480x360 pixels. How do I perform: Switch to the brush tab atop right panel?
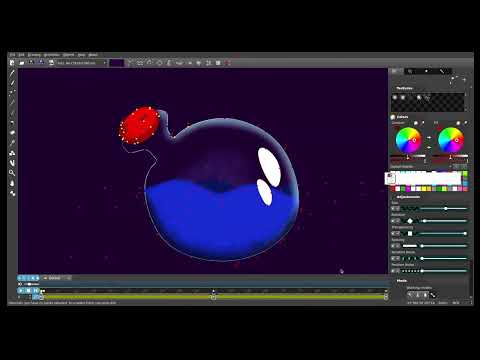pos(442,71)
